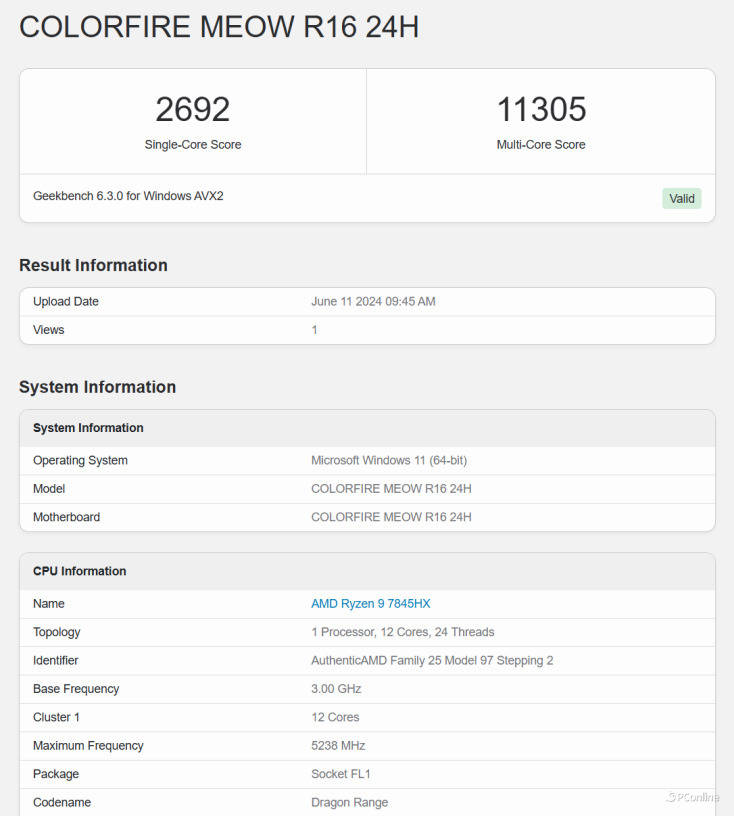Click the Geekbench 6.3.0 for Windows AVX2 text

point(128,196)
